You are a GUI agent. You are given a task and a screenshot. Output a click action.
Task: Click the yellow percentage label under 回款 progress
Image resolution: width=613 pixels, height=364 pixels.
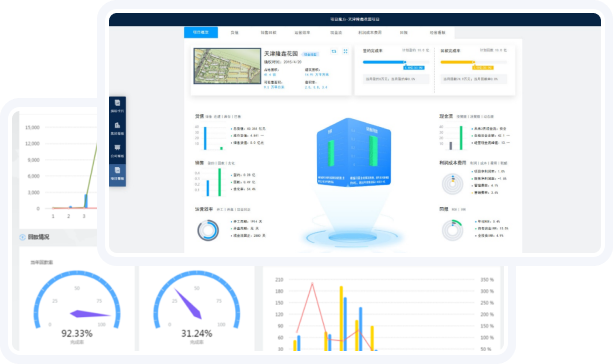point(483,68)
